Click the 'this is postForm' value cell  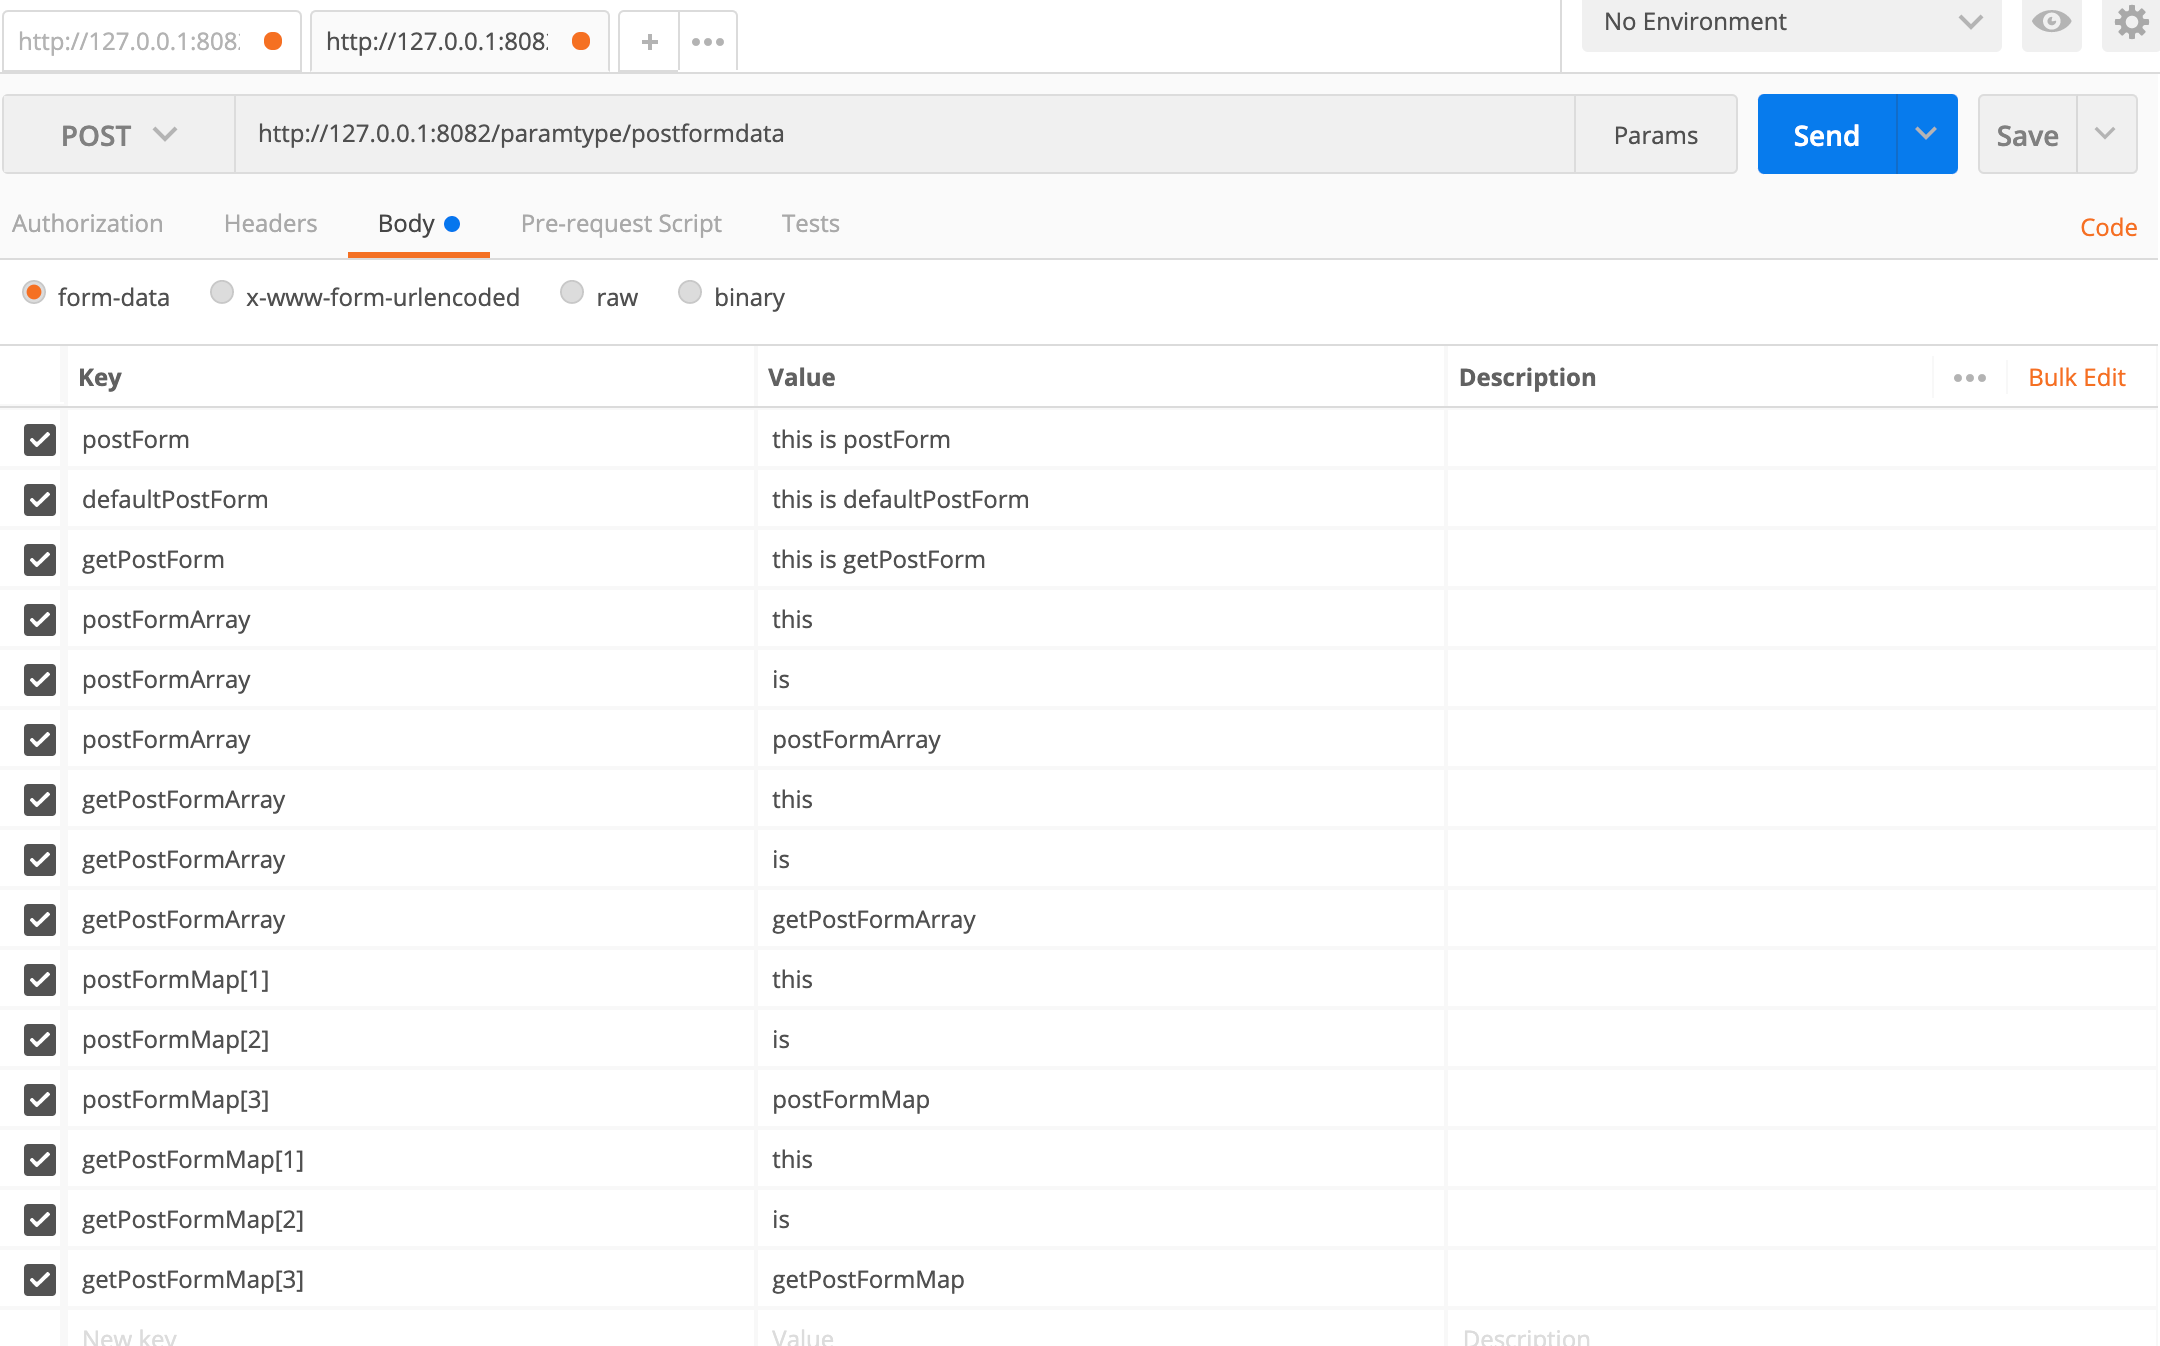coord(1101,439)
